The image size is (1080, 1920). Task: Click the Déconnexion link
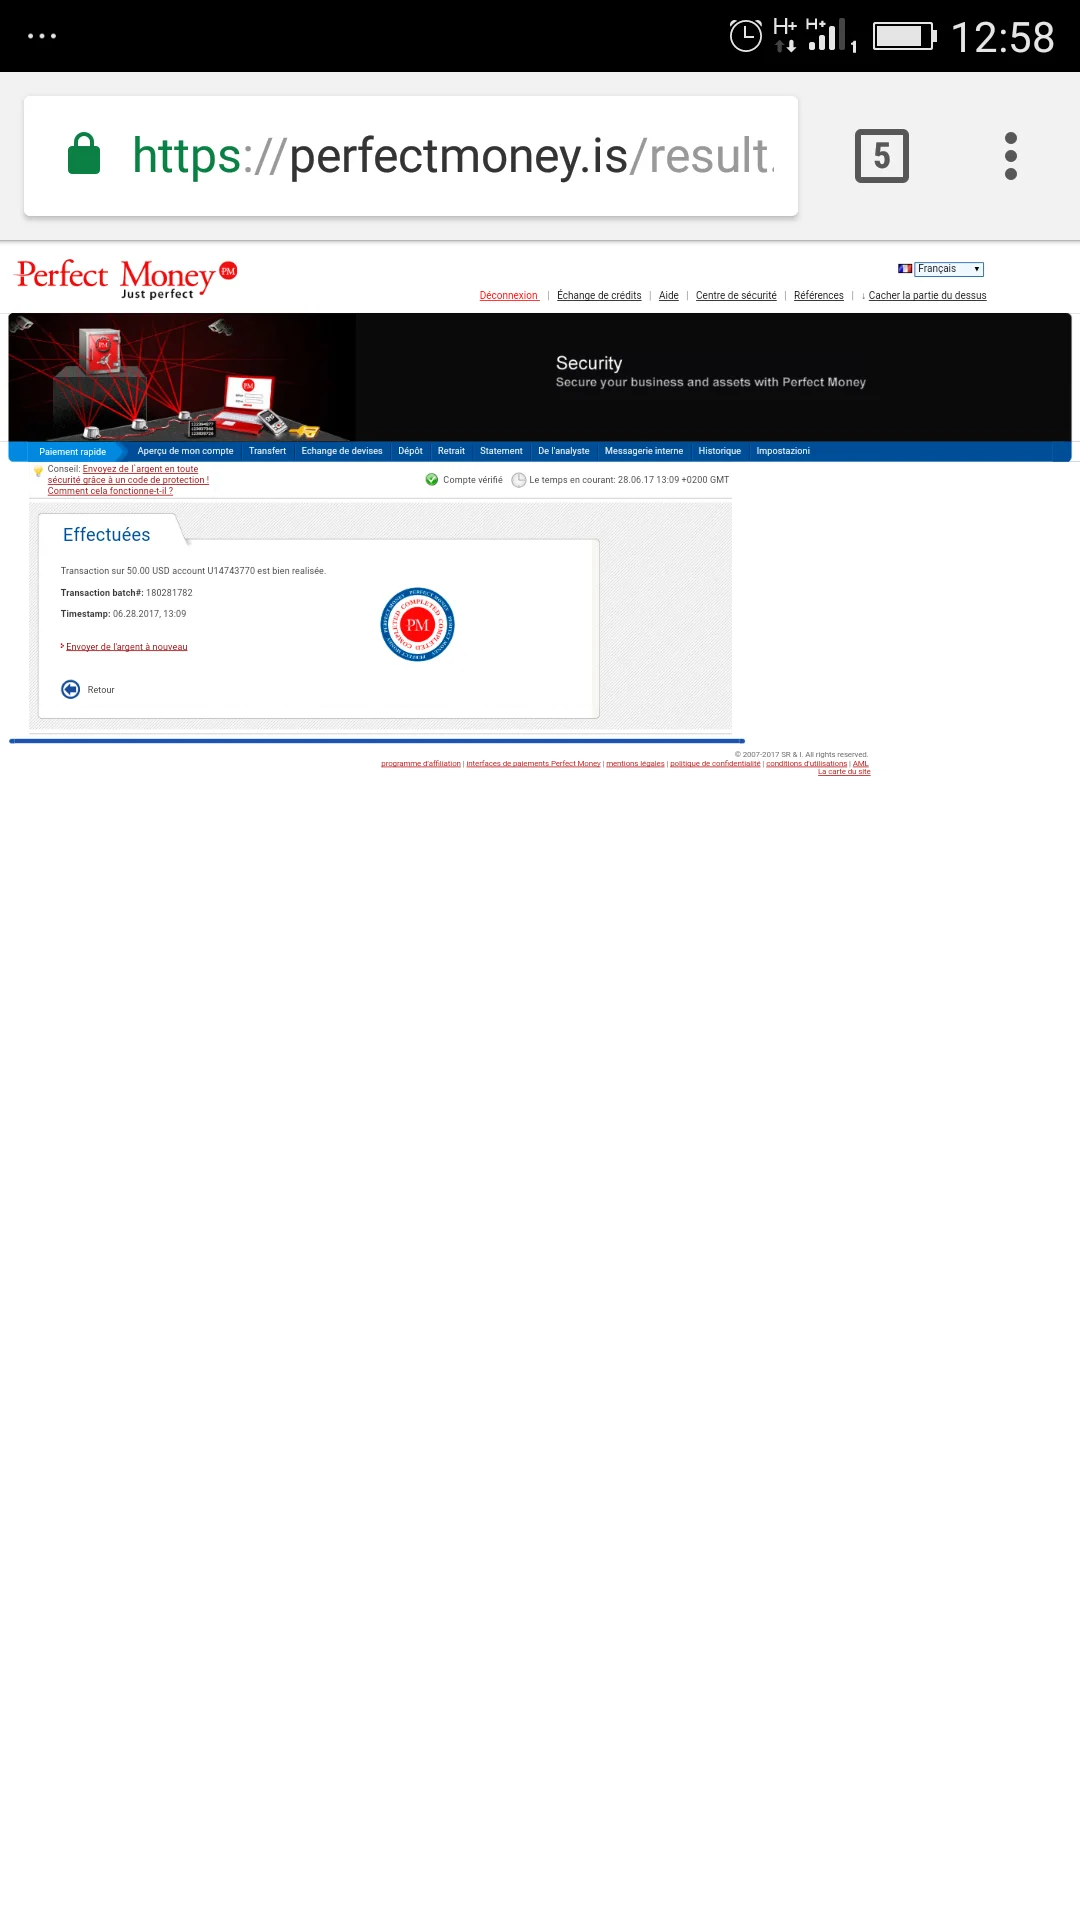point(509,296)
